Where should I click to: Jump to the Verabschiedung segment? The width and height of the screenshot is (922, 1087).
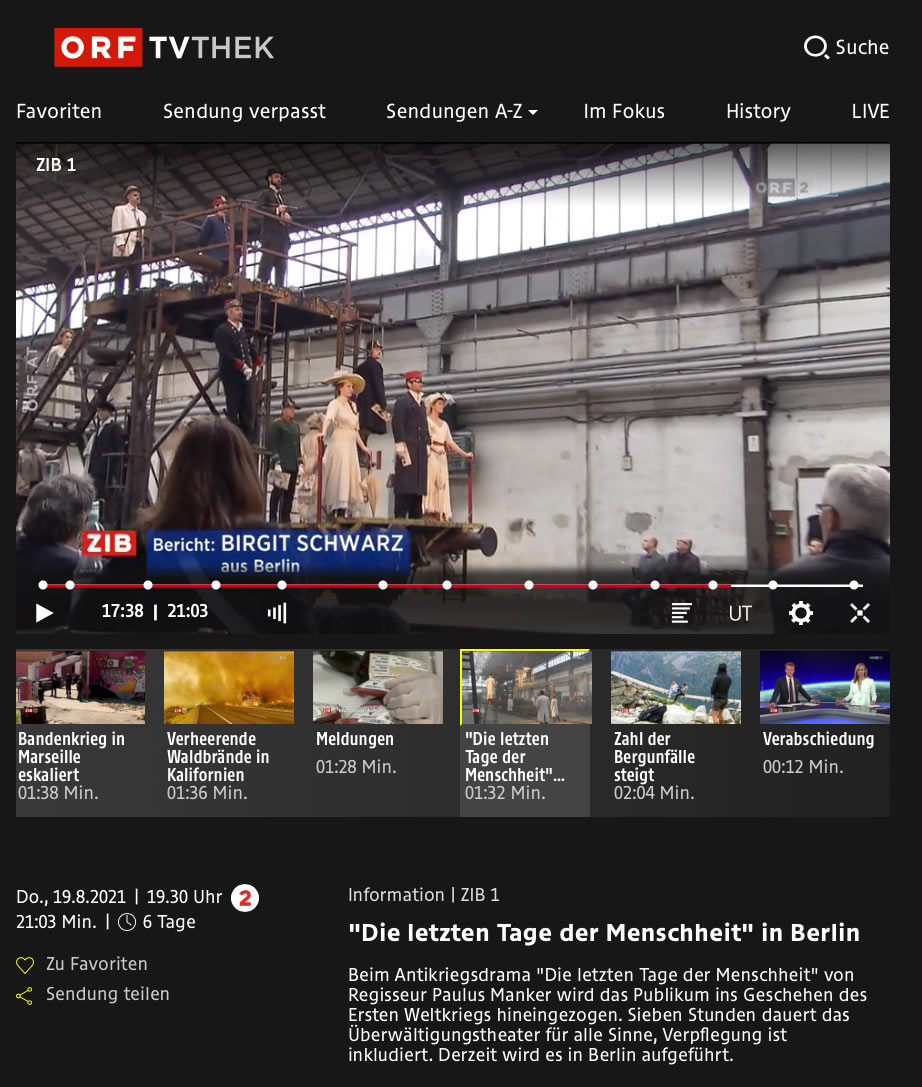pyautogui.click(x=824, y=688)
